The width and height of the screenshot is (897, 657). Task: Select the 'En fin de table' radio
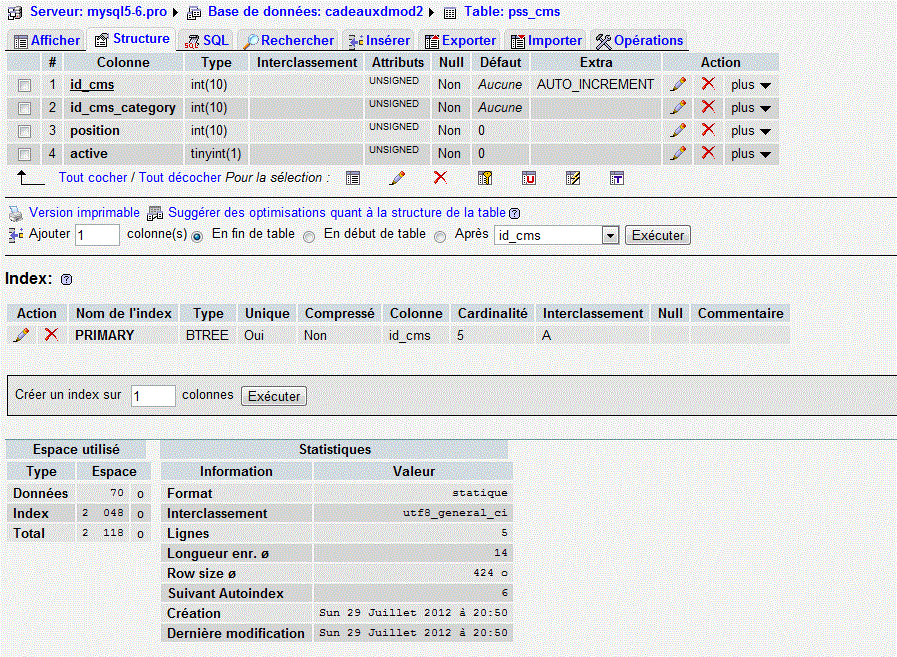197,236
